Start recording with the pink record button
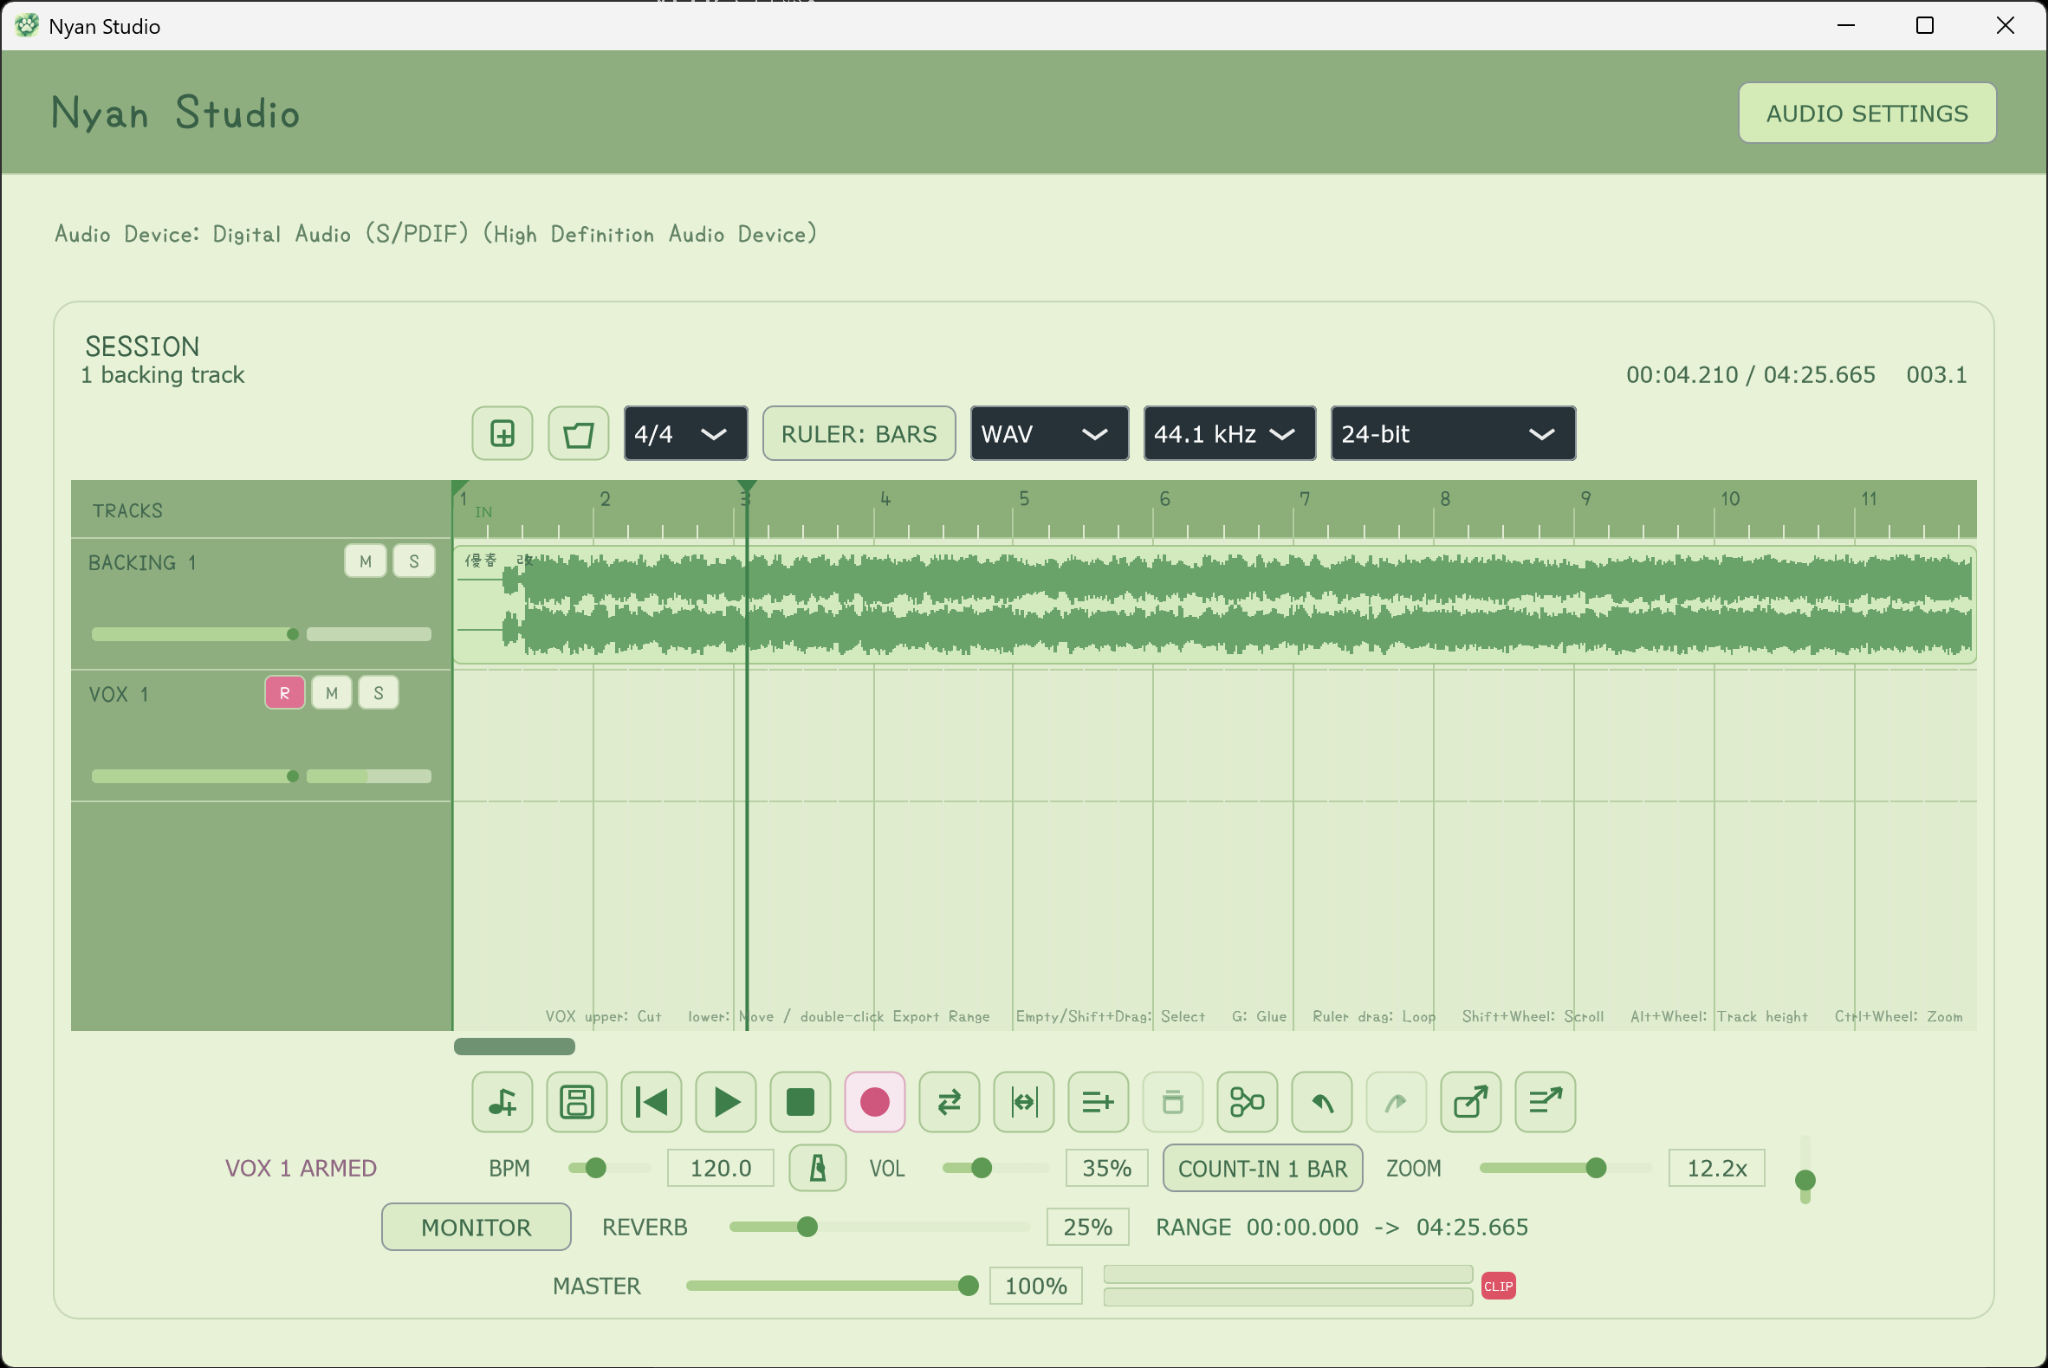 tap(875, 1102)
